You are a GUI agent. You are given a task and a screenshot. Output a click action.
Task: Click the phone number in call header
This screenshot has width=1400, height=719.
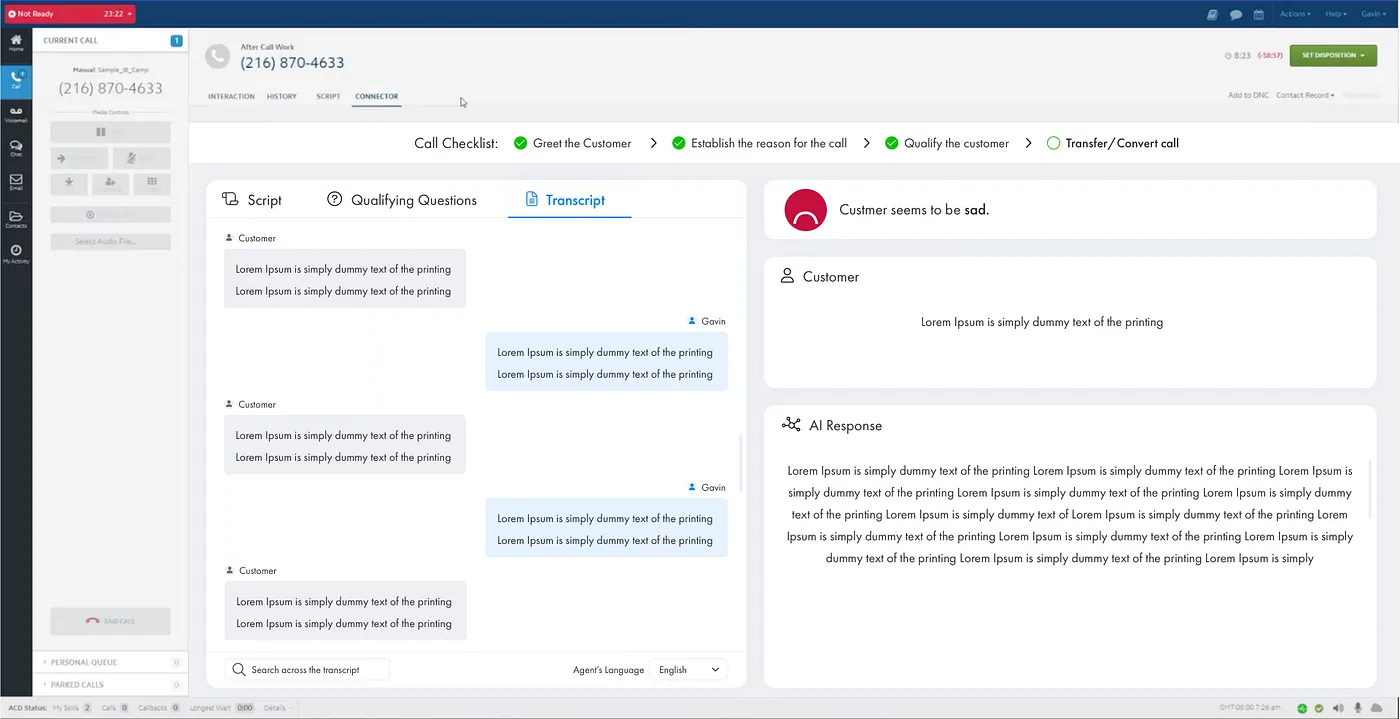pos(292,62)
